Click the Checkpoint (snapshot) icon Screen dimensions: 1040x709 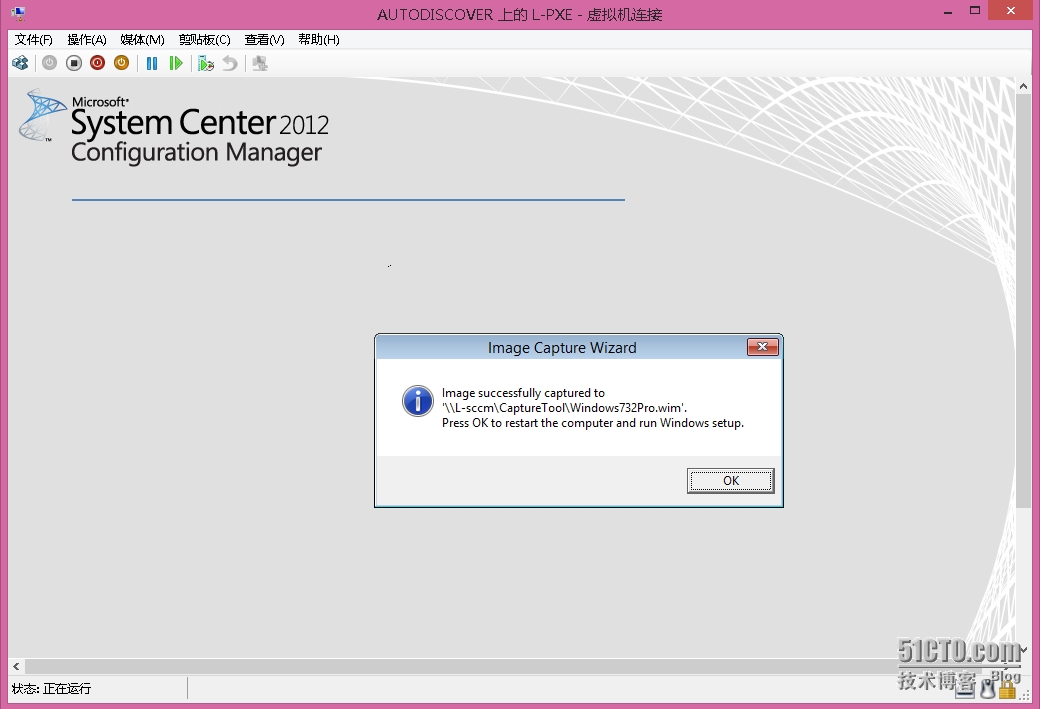(206, 63)
